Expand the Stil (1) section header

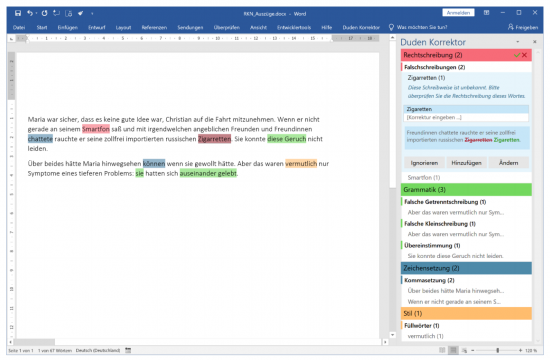[466, 313]
